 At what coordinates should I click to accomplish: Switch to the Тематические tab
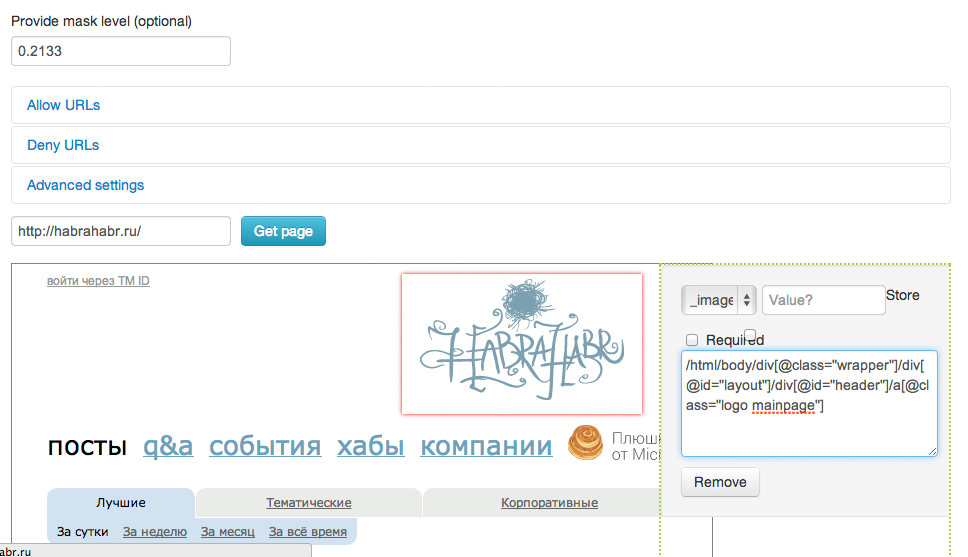[309, 503]
